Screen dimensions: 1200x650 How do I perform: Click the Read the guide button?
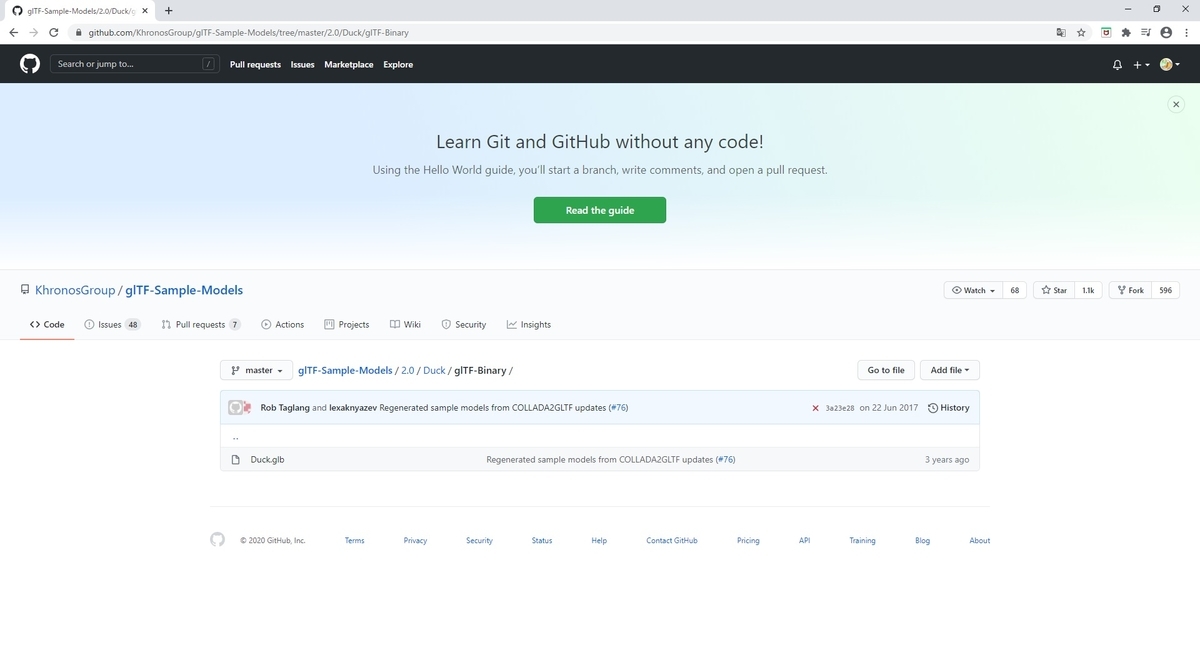coord(600,210)
